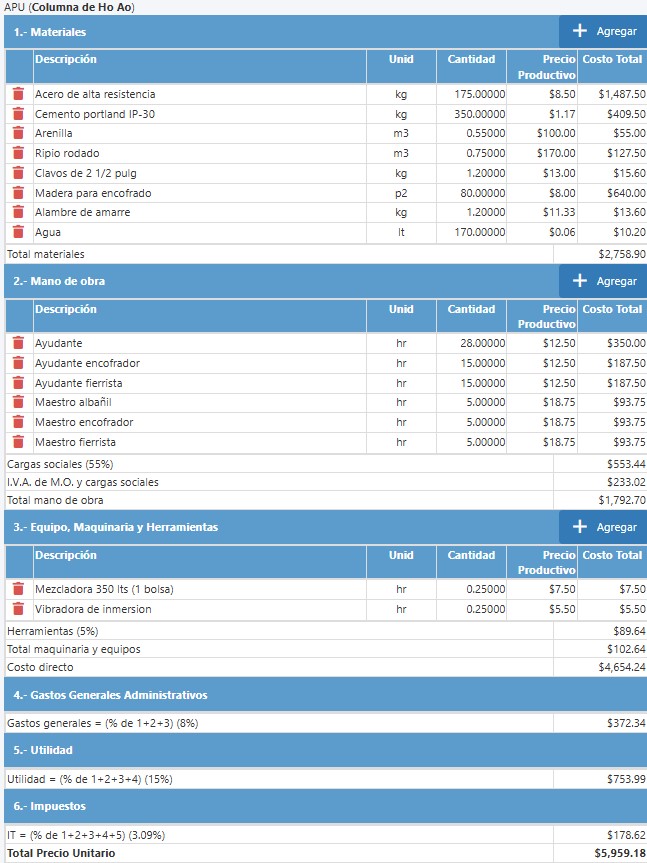Delete the Clavos de 2 1/2 pulg row
The width and height of the screenshot is (647, 863).
pos(18,173)
